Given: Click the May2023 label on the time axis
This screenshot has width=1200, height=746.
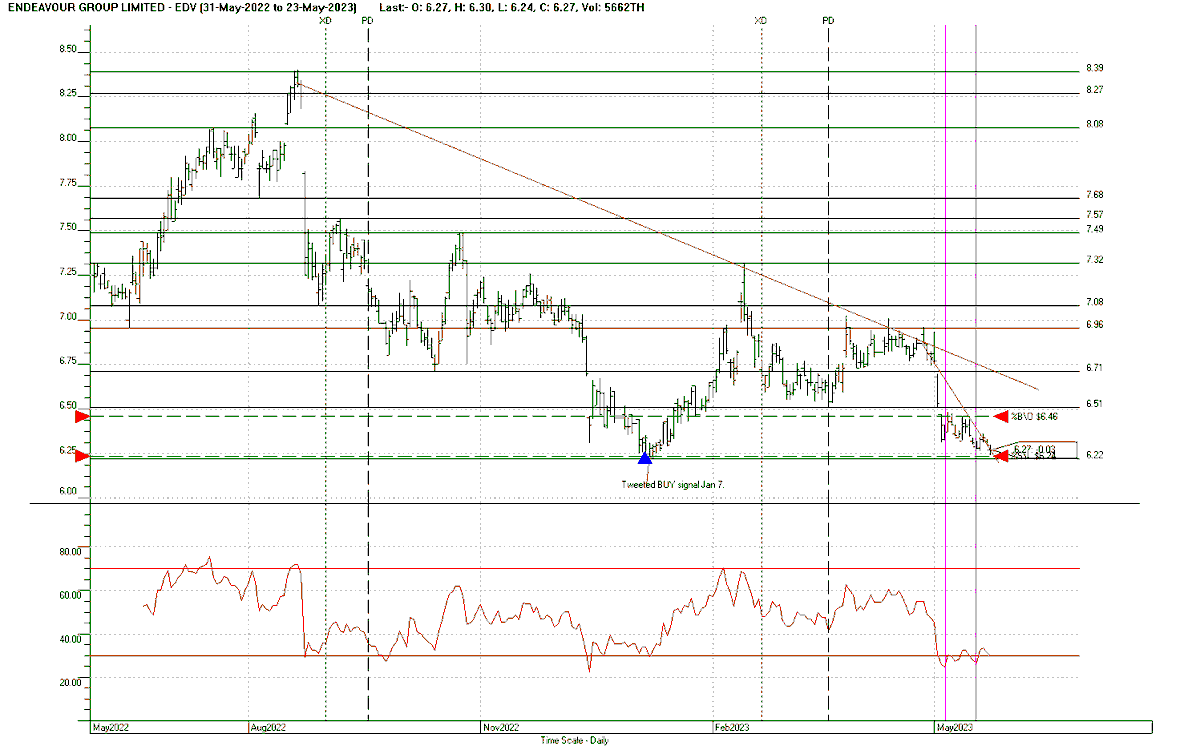Looking at the screenshot, I should (x=955, y=727).
